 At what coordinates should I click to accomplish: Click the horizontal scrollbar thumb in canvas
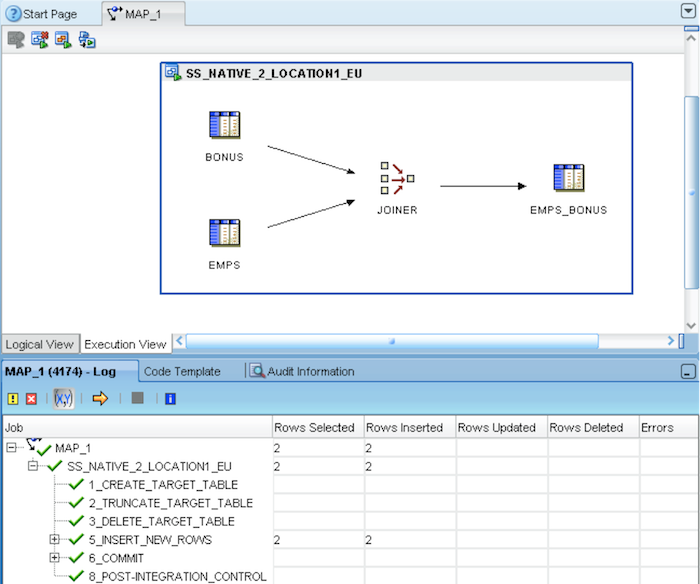point(392,341)
